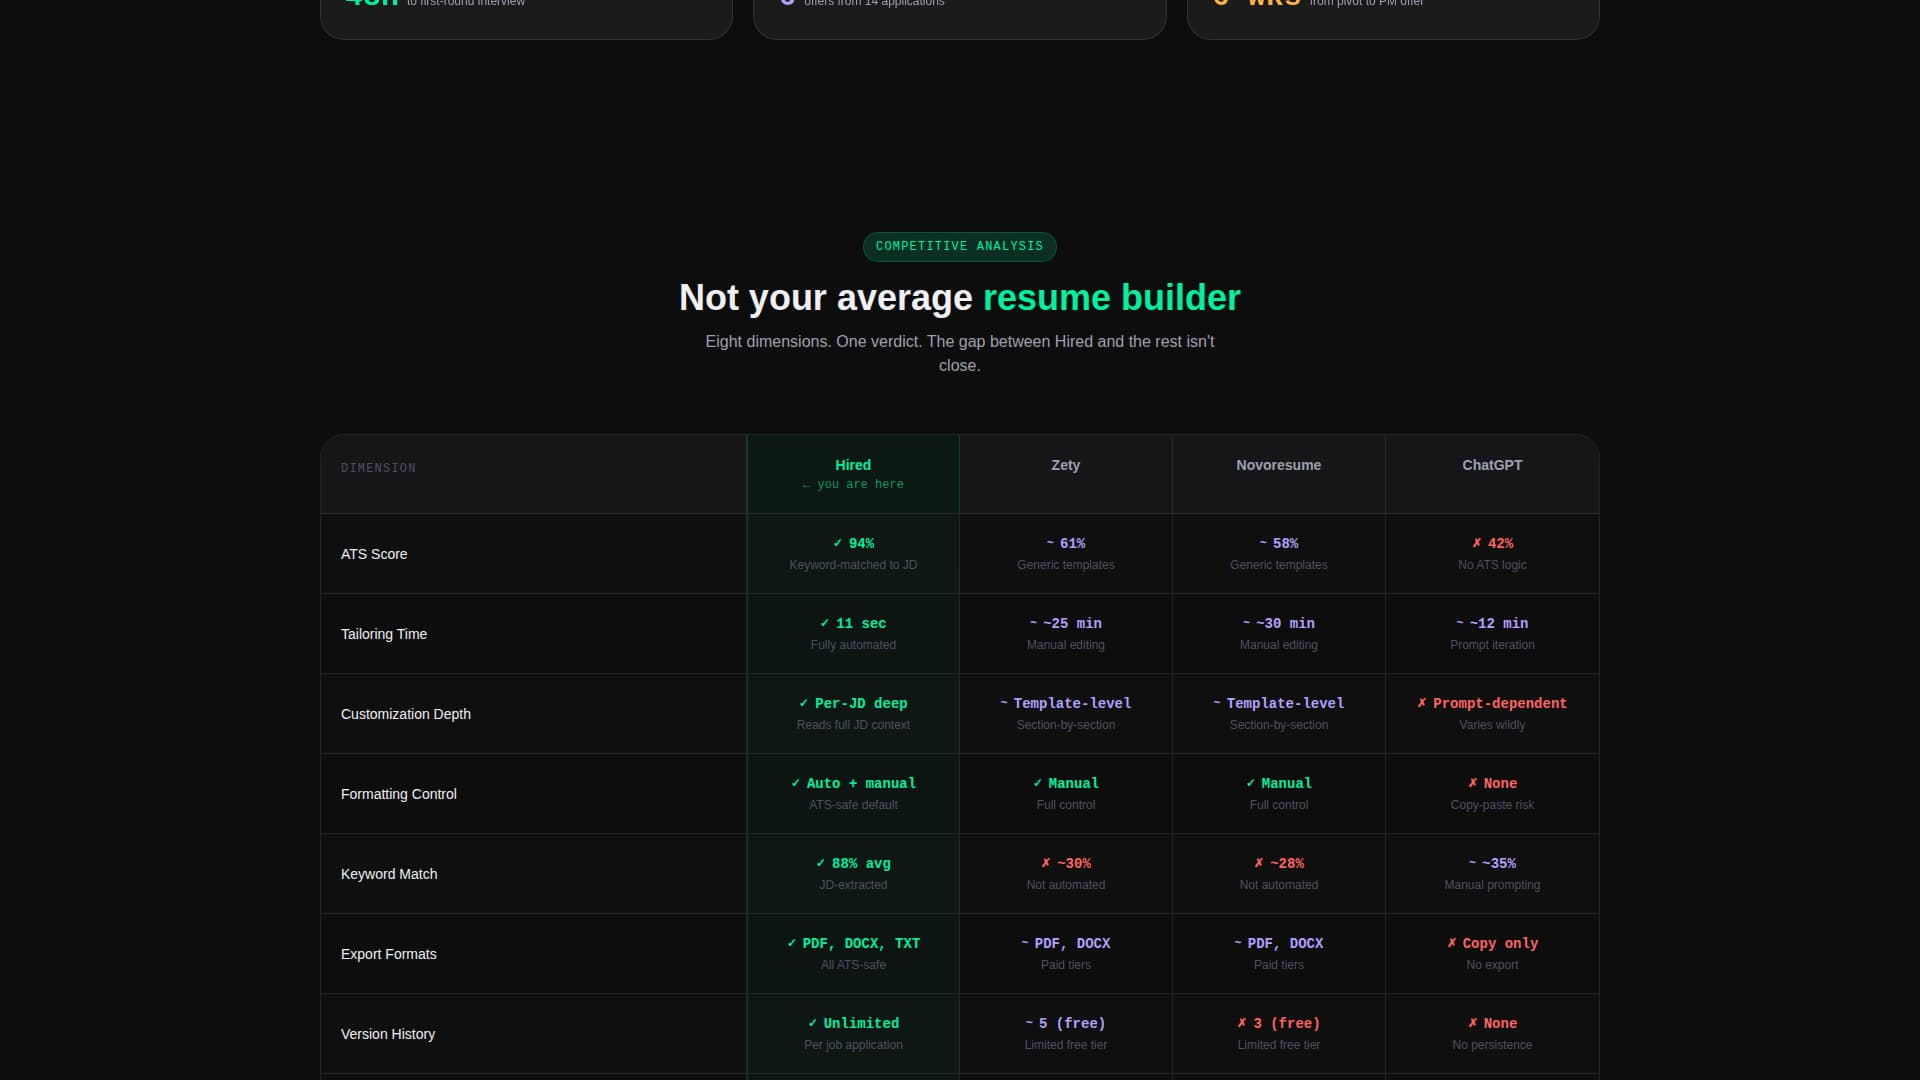Click the 11 sec tailoring time
The height and width of the screenshot is (1080, 1920).
pos(853,623)
